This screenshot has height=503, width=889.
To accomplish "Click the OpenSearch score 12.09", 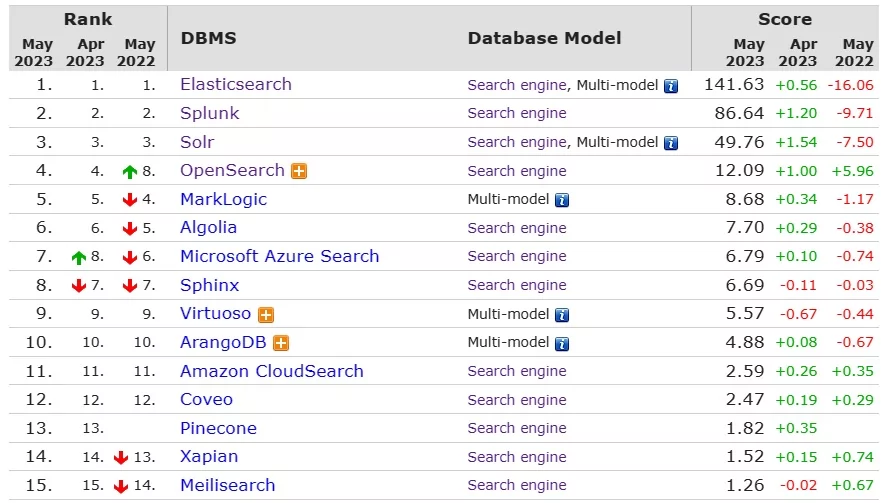I will tap(739, 171).
